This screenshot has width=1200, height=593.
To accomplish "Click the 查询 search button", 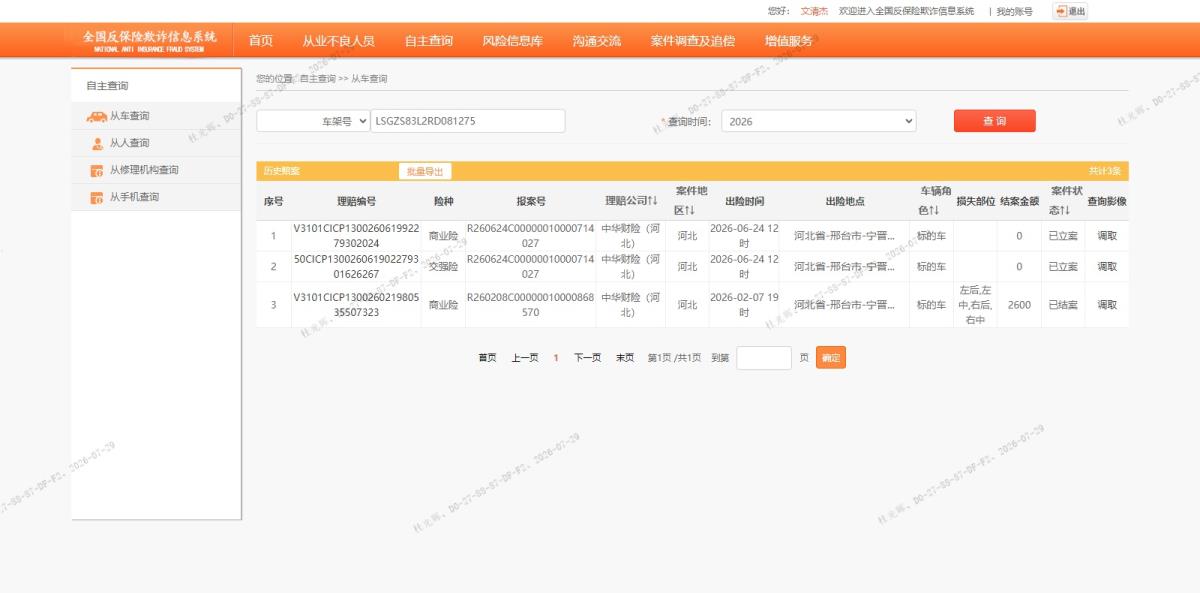I will click(x=994, y=121).
